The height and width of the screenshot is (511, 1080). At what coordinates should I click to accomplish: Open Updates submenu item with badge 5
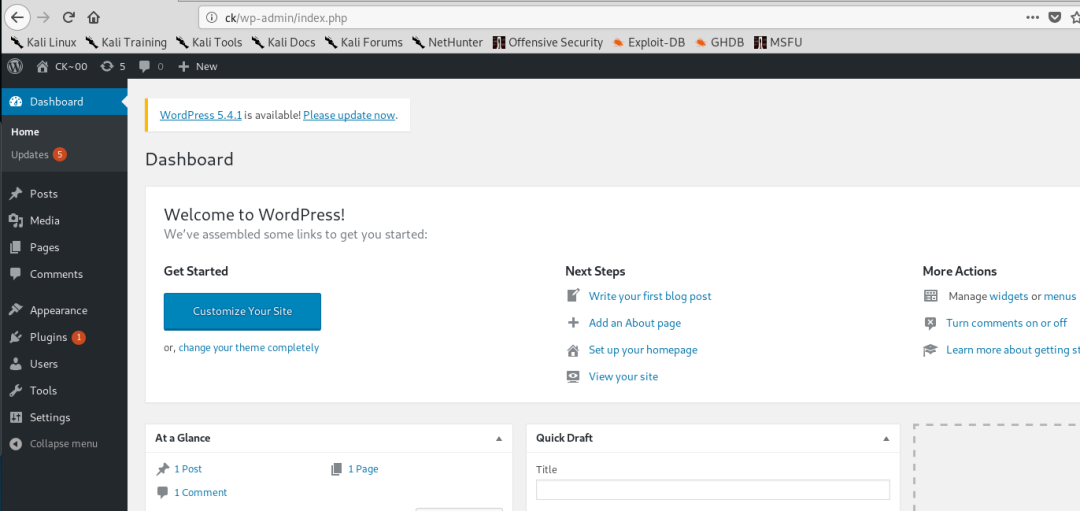coord(39,155)
